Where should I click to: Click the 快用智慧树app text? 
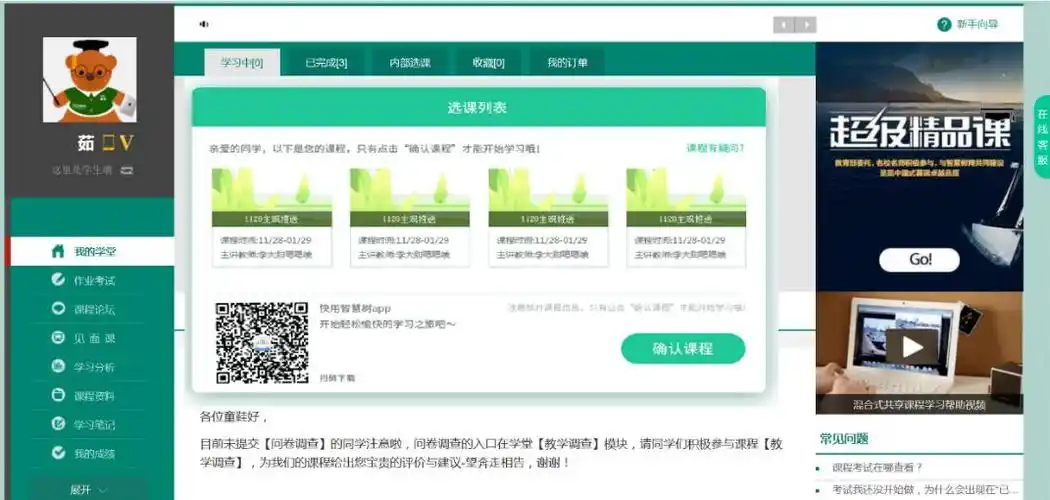[355, 309]
